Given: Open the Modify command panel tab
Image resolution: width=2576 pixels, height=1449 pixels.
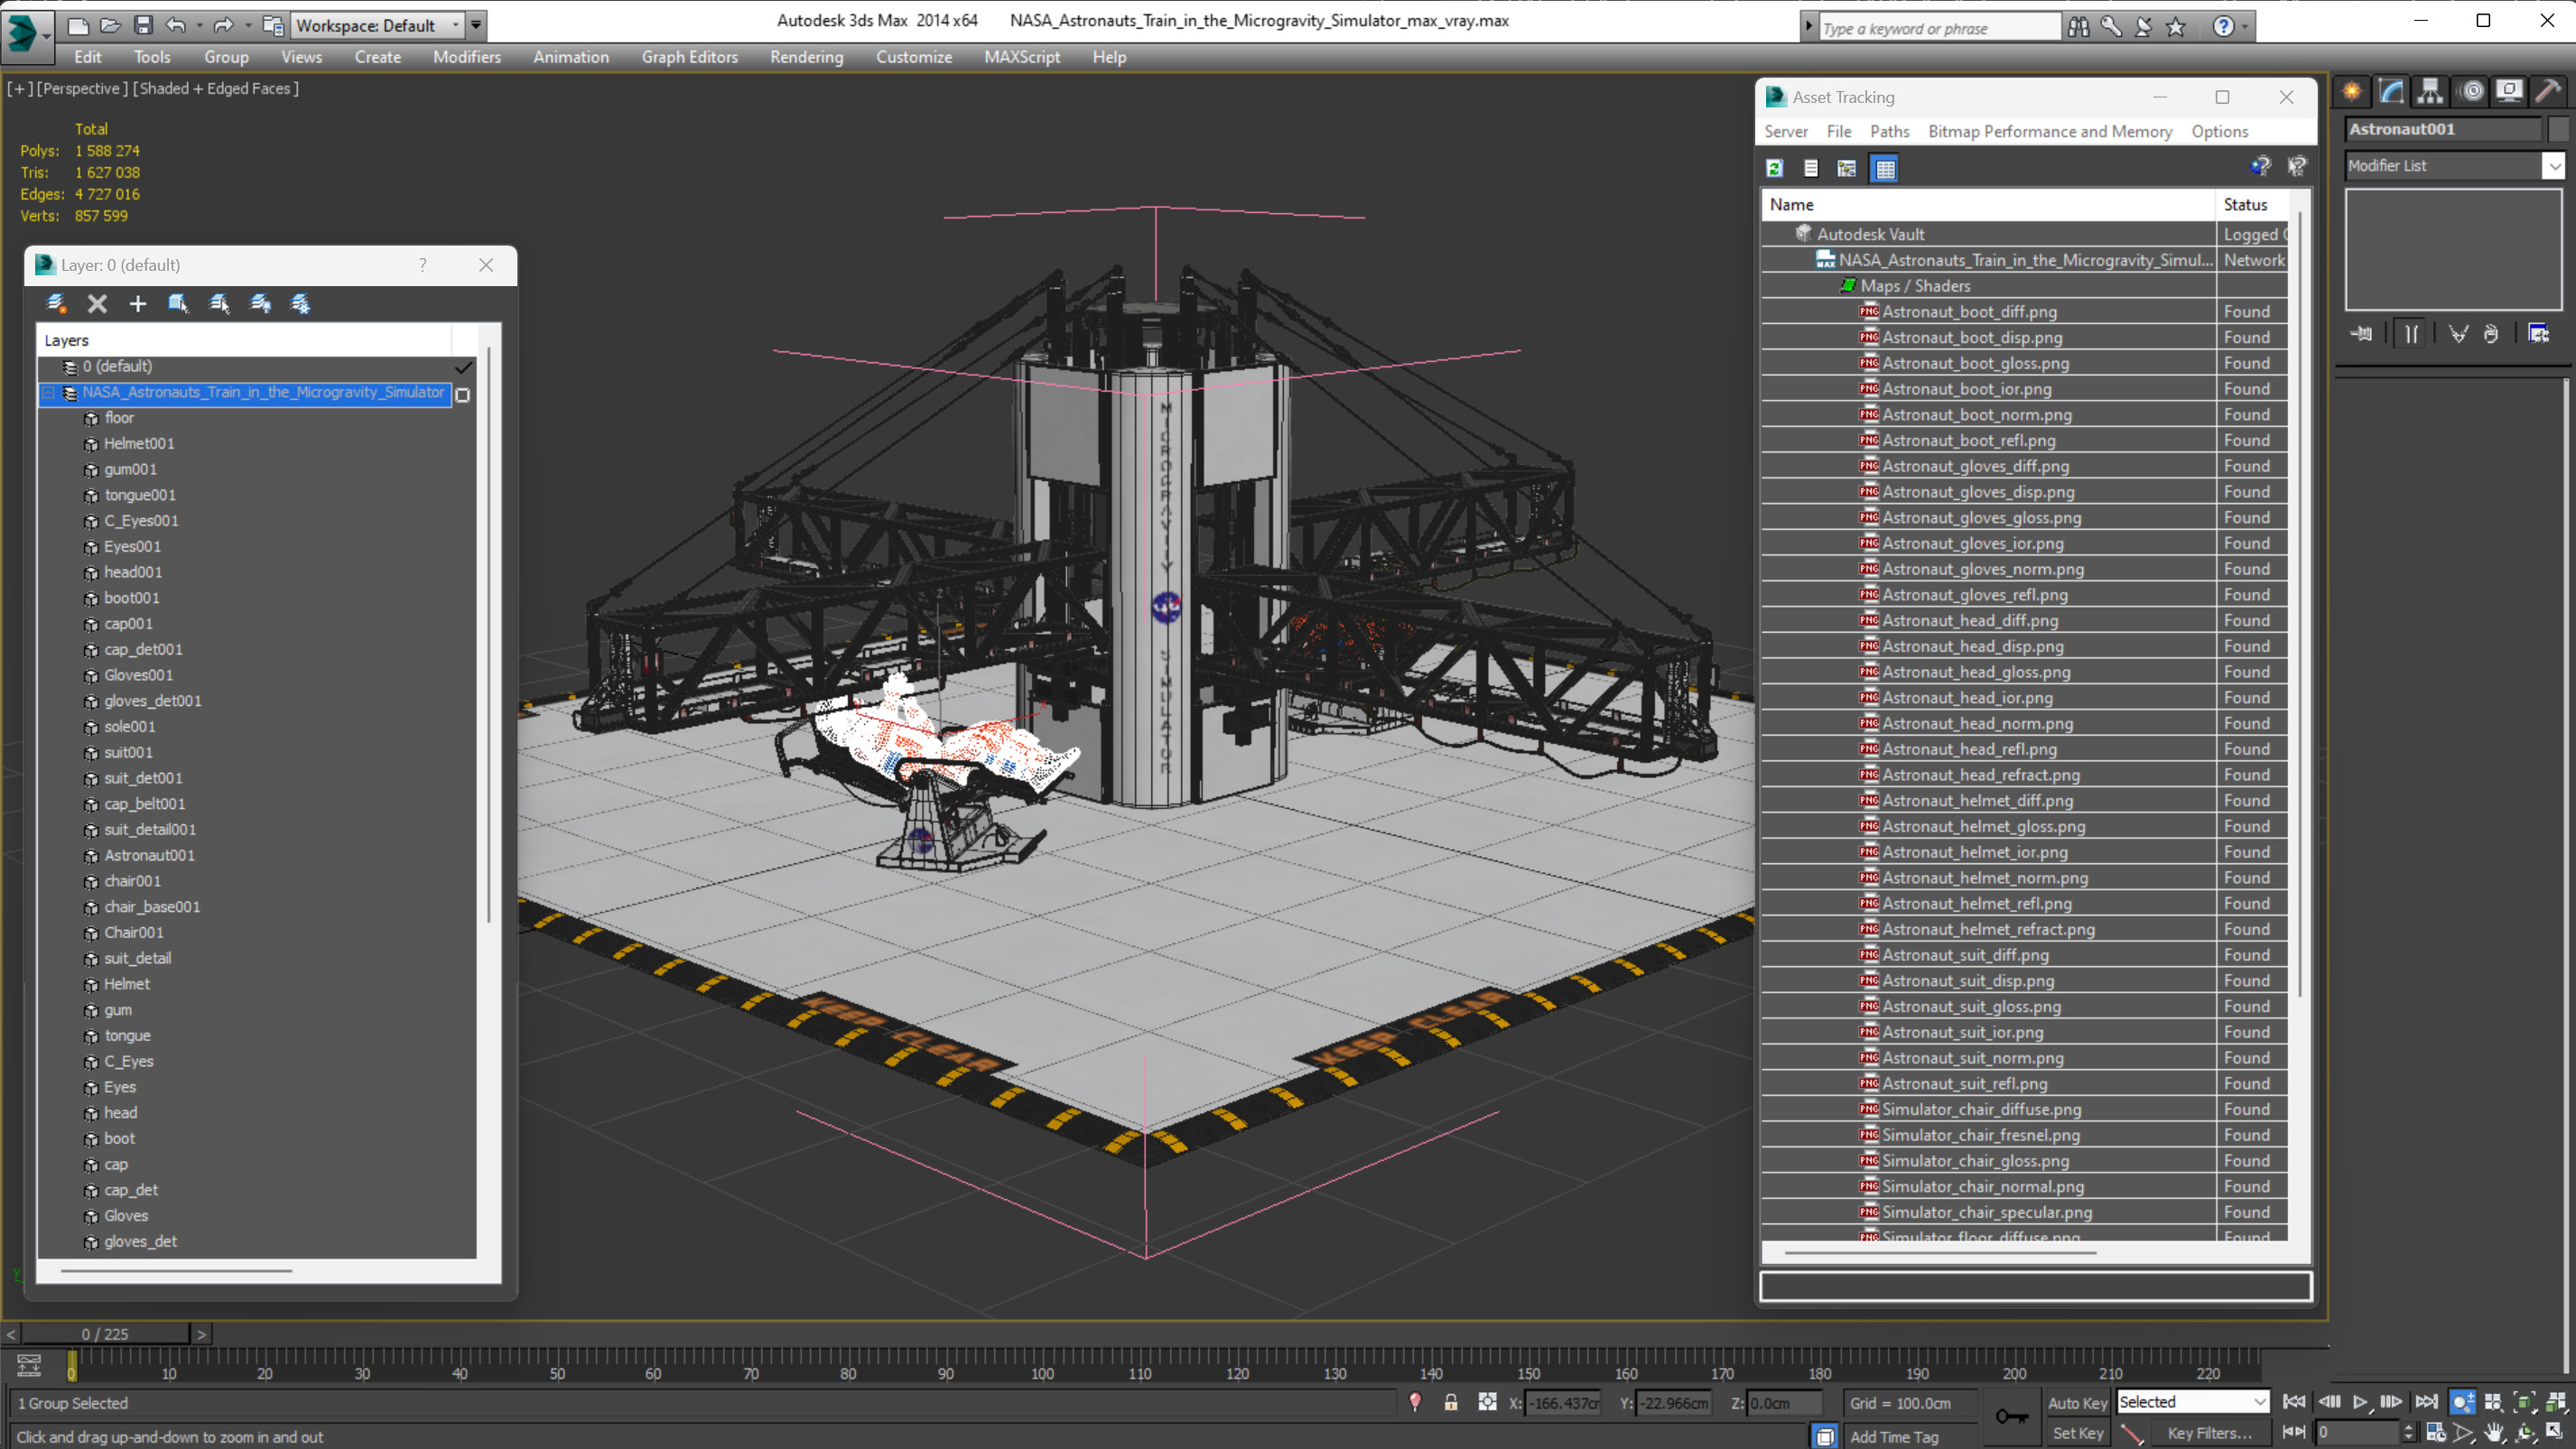Looking at the screenshot, I should (x=2391, y=92).
